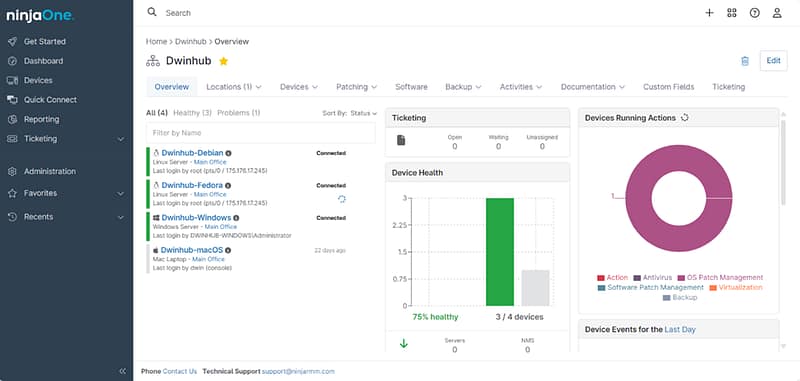Image resolution: width=800 pixels, height=381 pixels.
Task: Click support@ninjarmm.com email link
Action: (x=298, y=371)
